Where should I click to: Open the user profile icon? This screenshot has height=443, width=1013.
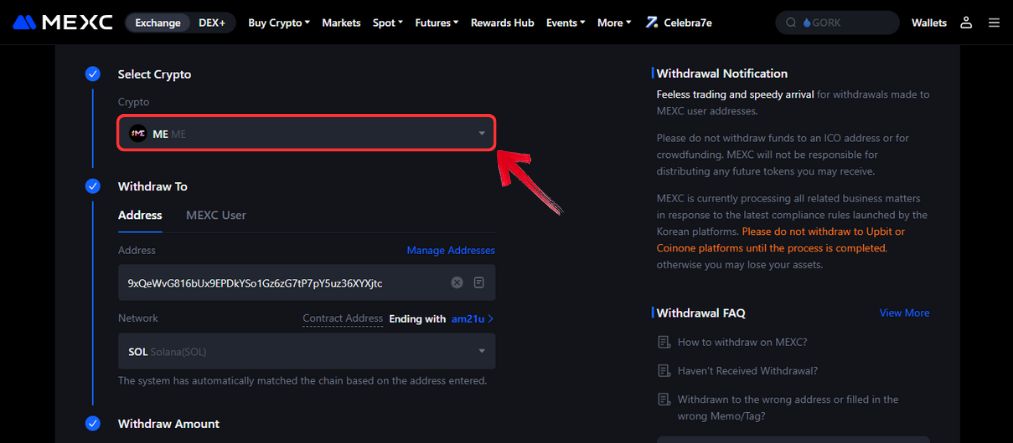click(x=966, y=23)
